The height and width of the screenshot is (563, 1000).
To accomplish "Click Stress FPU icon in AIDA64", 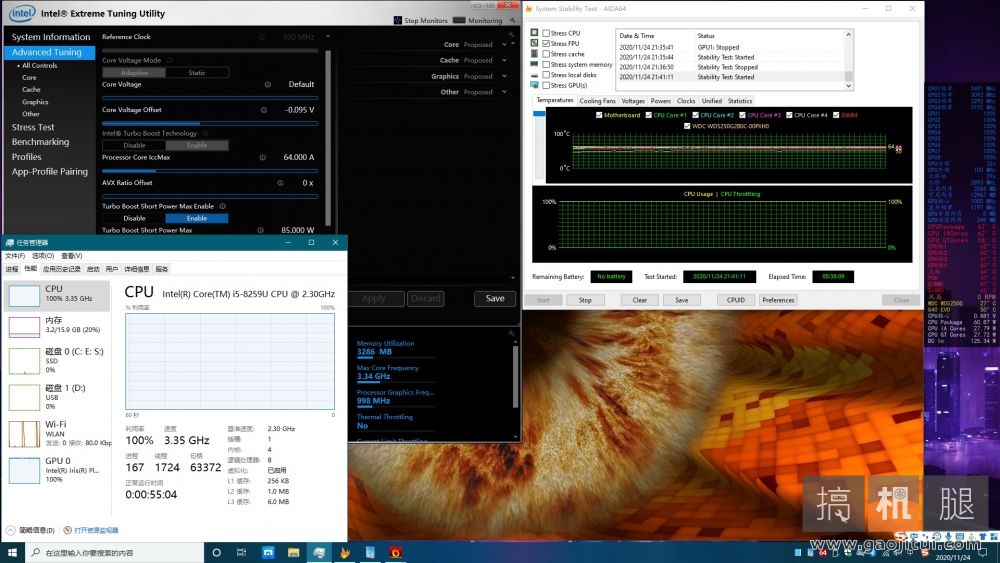I will (x=534, y=43).
